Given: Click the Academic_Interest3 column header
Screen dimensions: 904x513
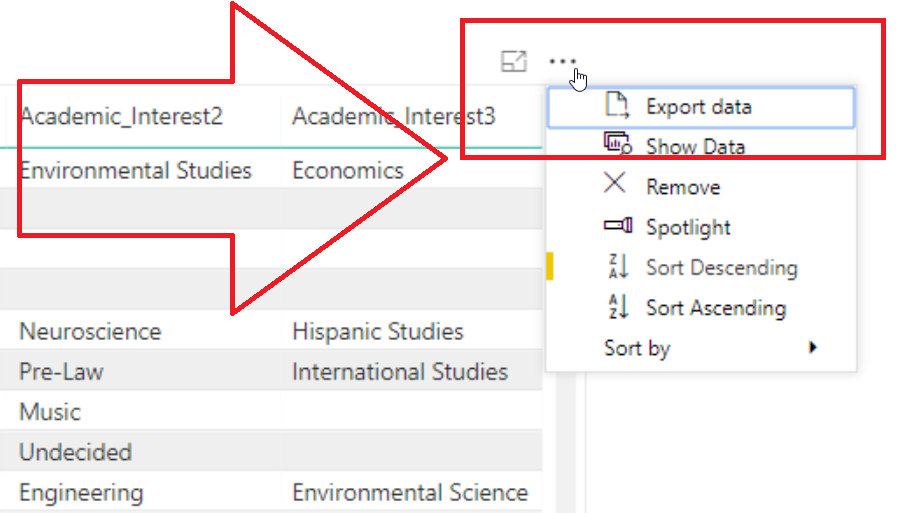Looking at the screenshot, I should (394, 116).
